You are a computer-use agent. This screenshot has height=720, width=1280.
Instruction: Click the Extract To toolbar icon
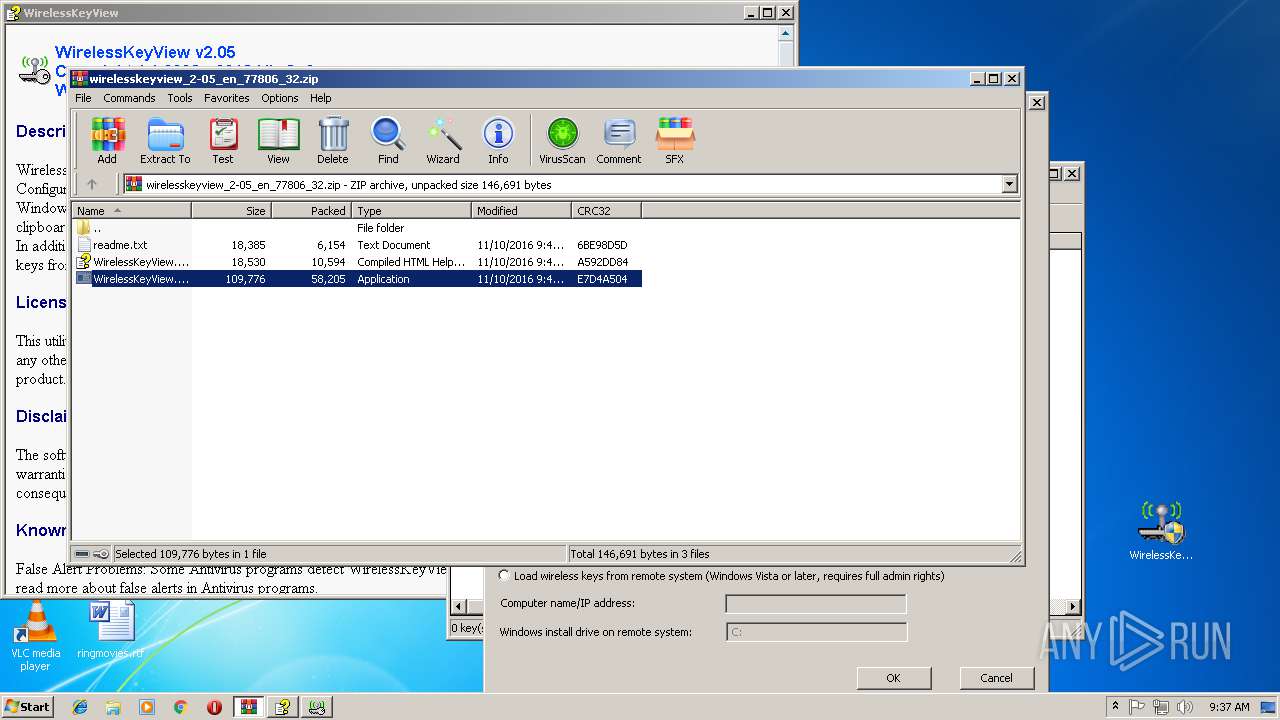[x=165, y=140]
